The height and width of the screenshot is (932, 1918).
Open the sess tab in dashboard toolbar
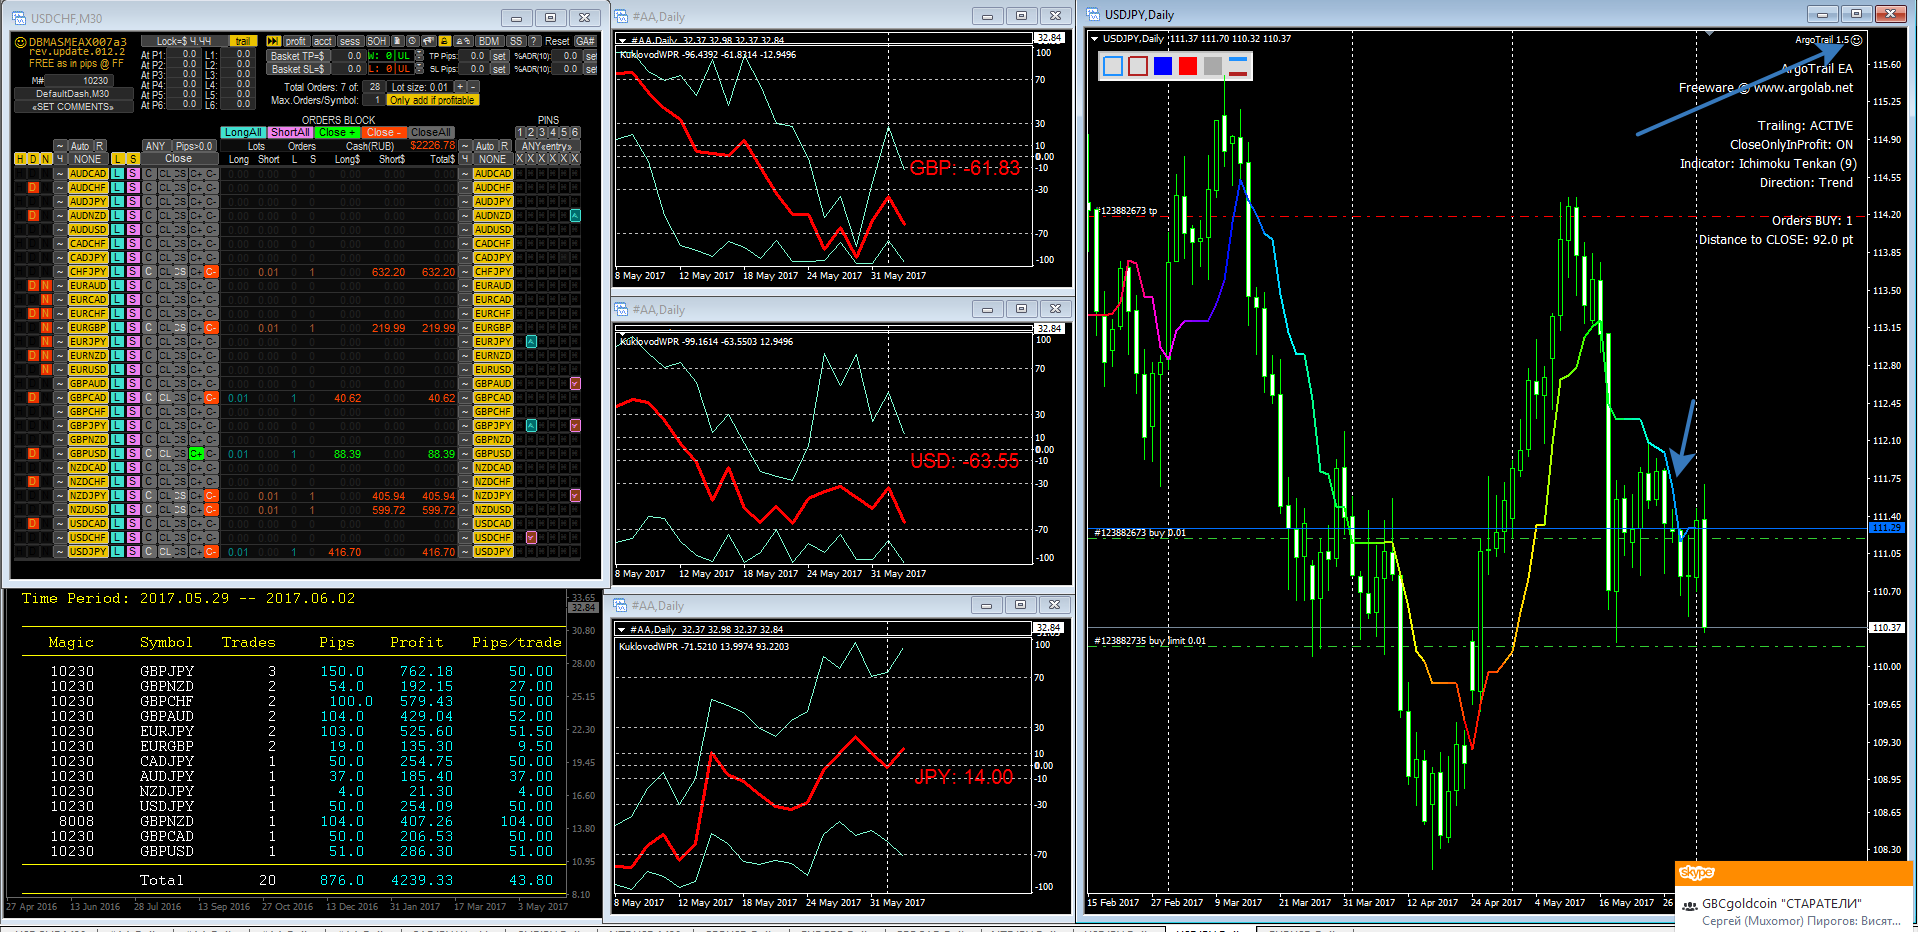pyautogui.click(x=350, y=41)
